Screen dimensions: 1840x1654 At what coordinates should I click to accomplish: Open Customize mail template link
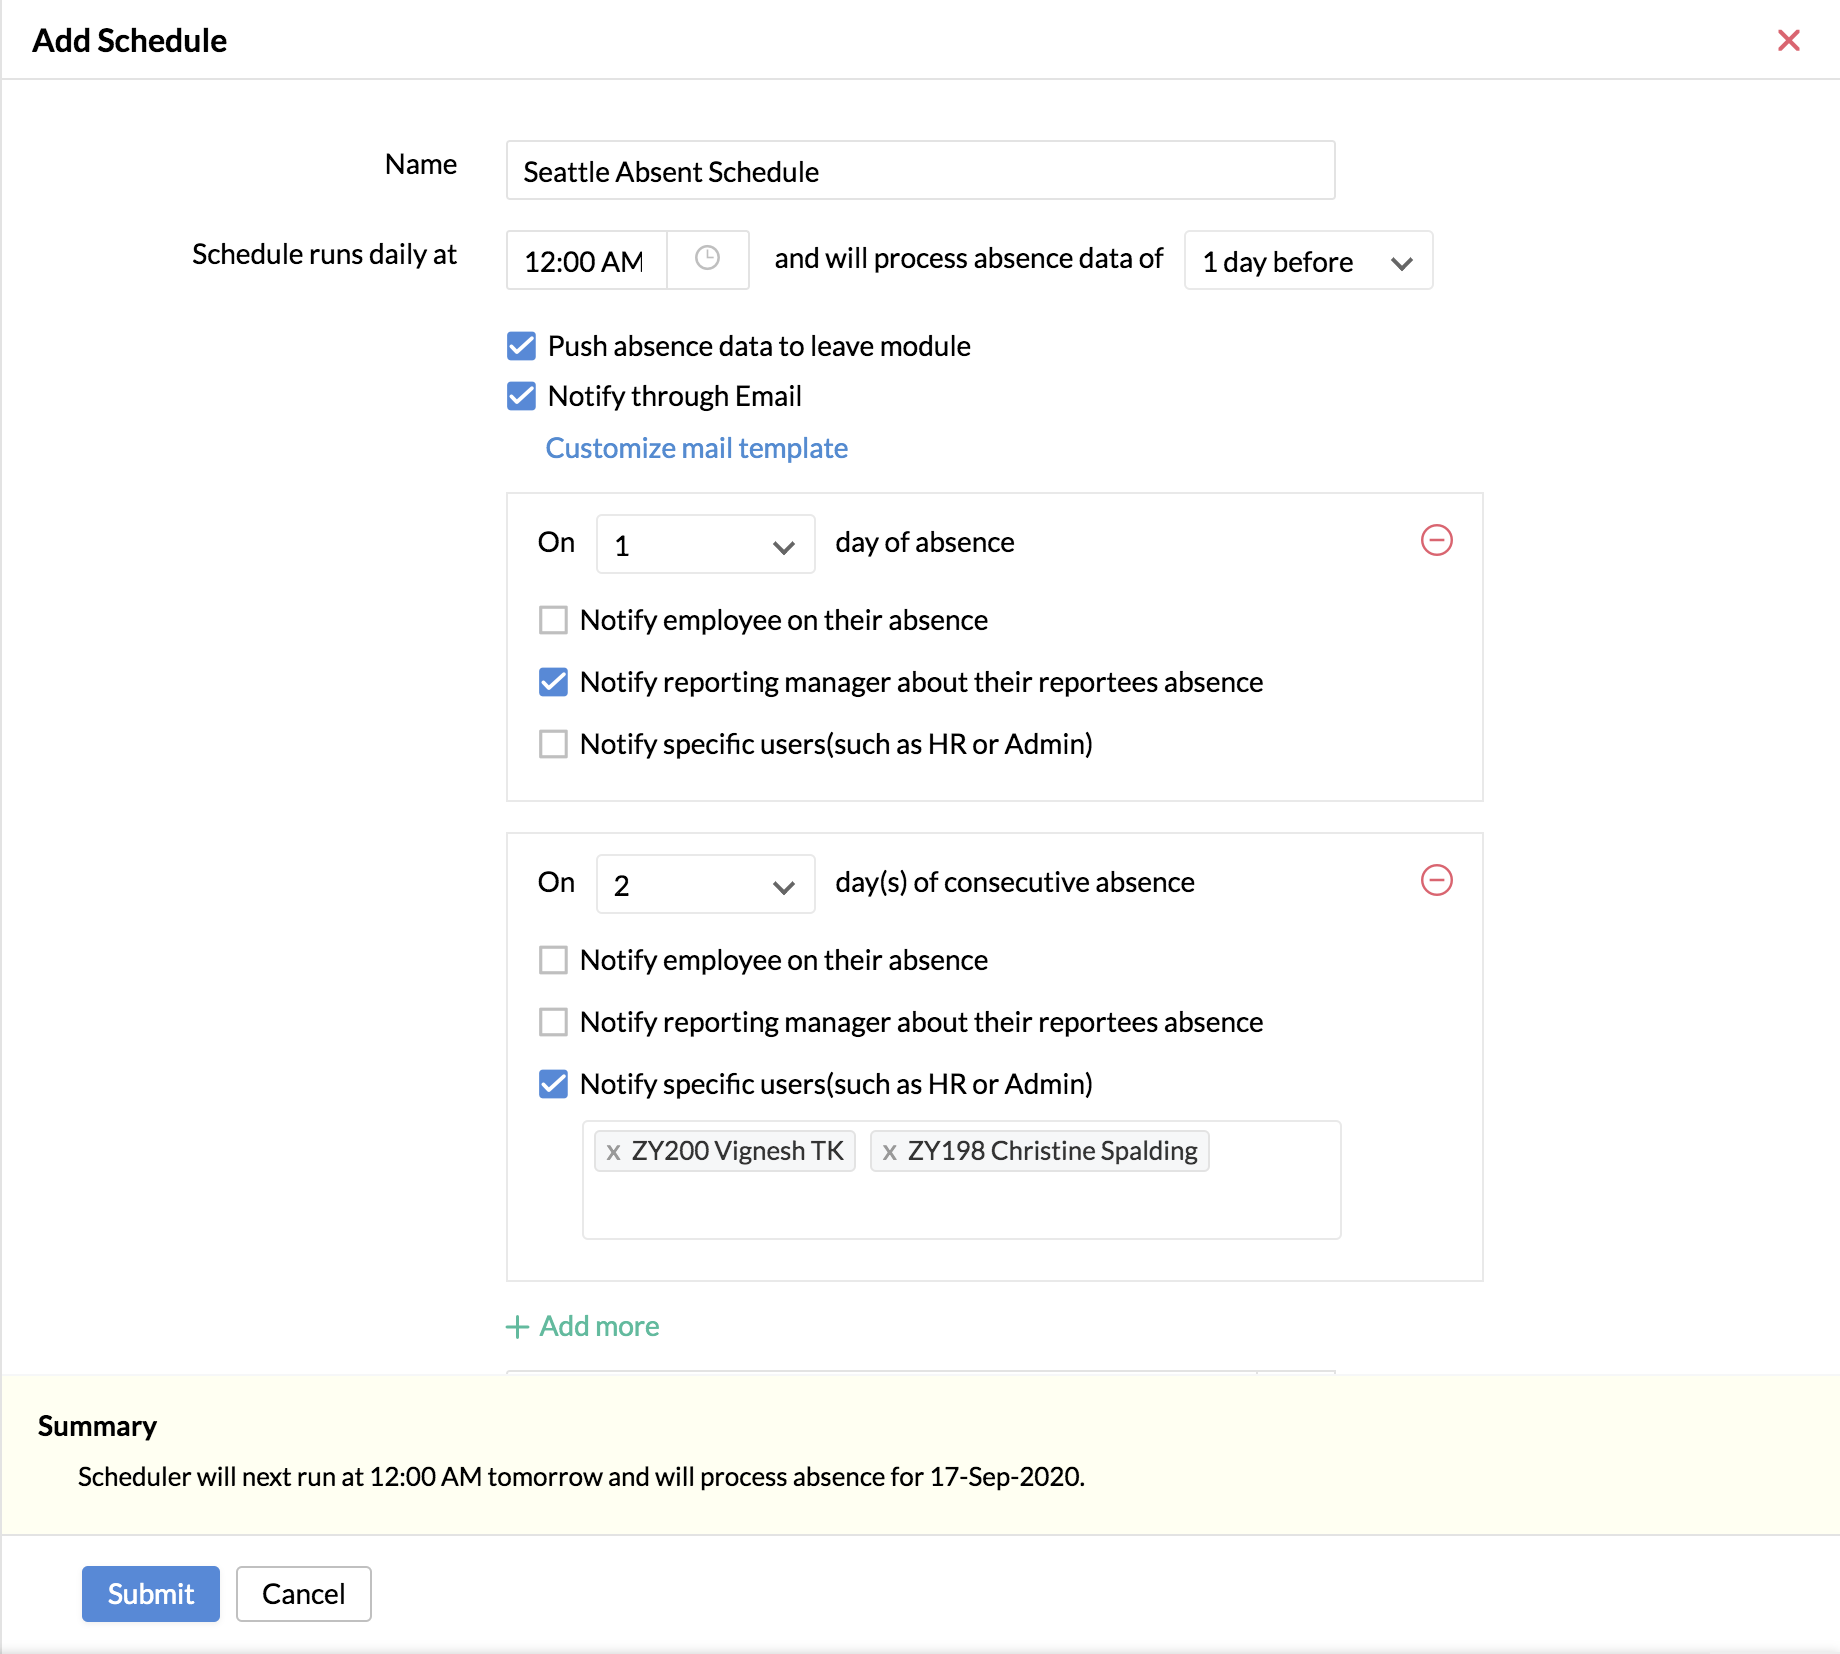[x=696, y=448]
